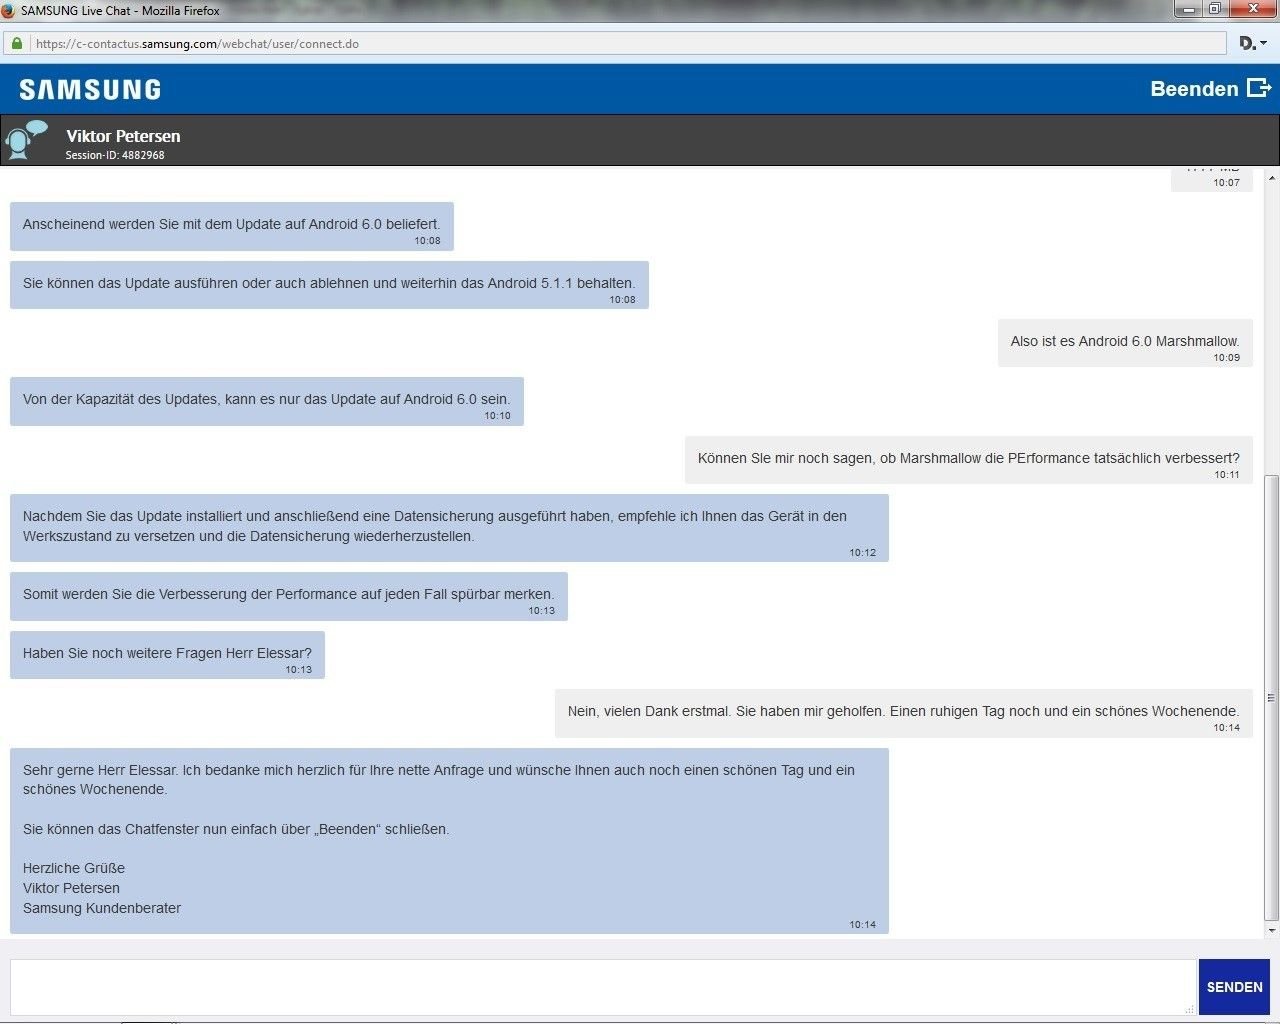Screen dimensions: 1280x1024
Task: Click message 'Nein, vielen Dank erstmal.'
Action: pos(904,713)
